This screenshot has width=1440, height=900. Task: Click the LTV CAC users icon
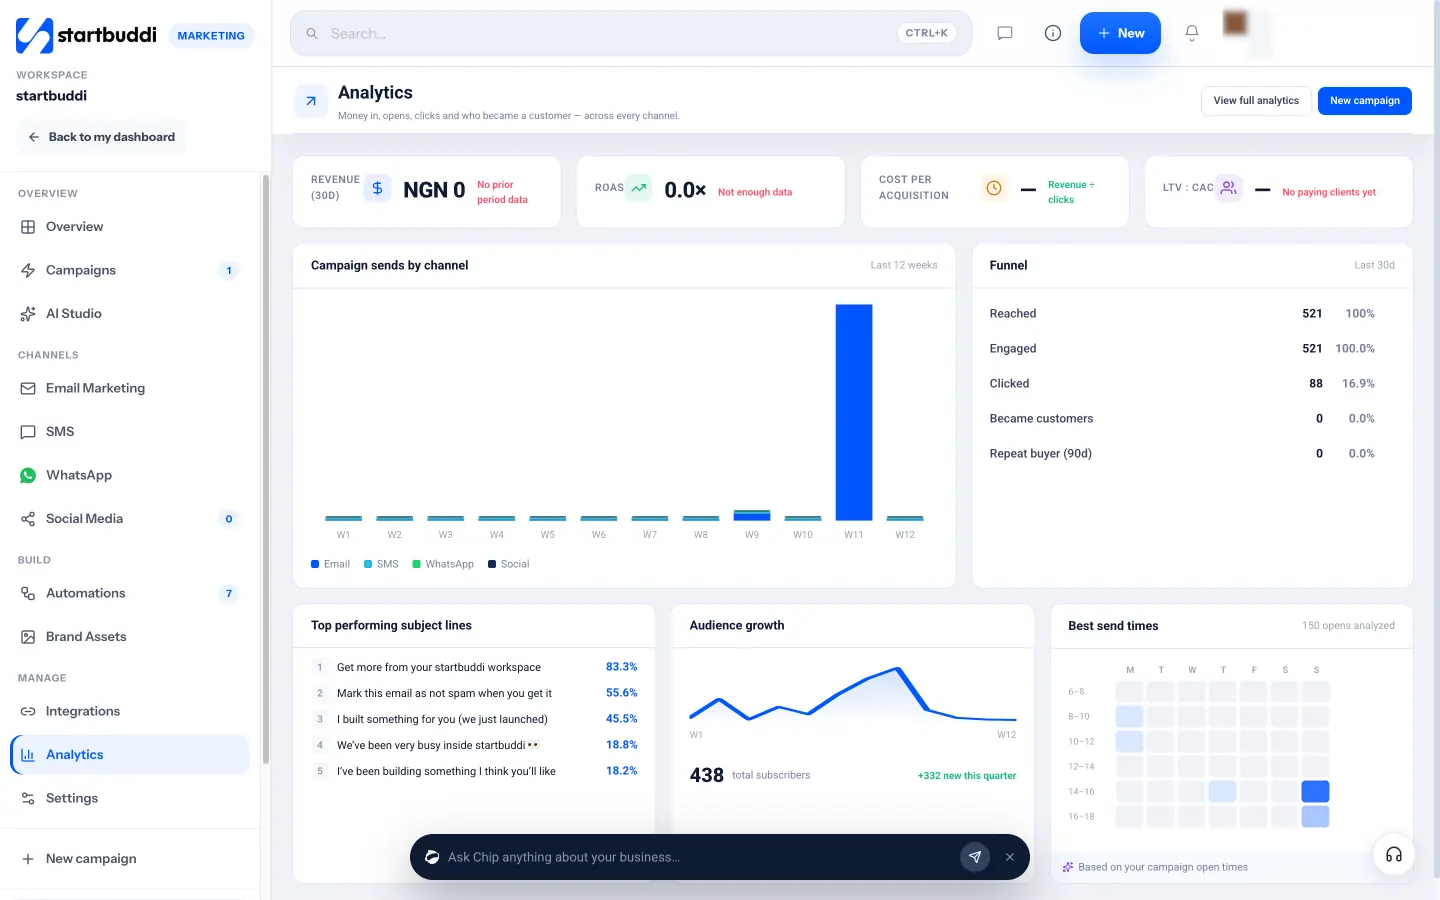tap(1229, 188)
